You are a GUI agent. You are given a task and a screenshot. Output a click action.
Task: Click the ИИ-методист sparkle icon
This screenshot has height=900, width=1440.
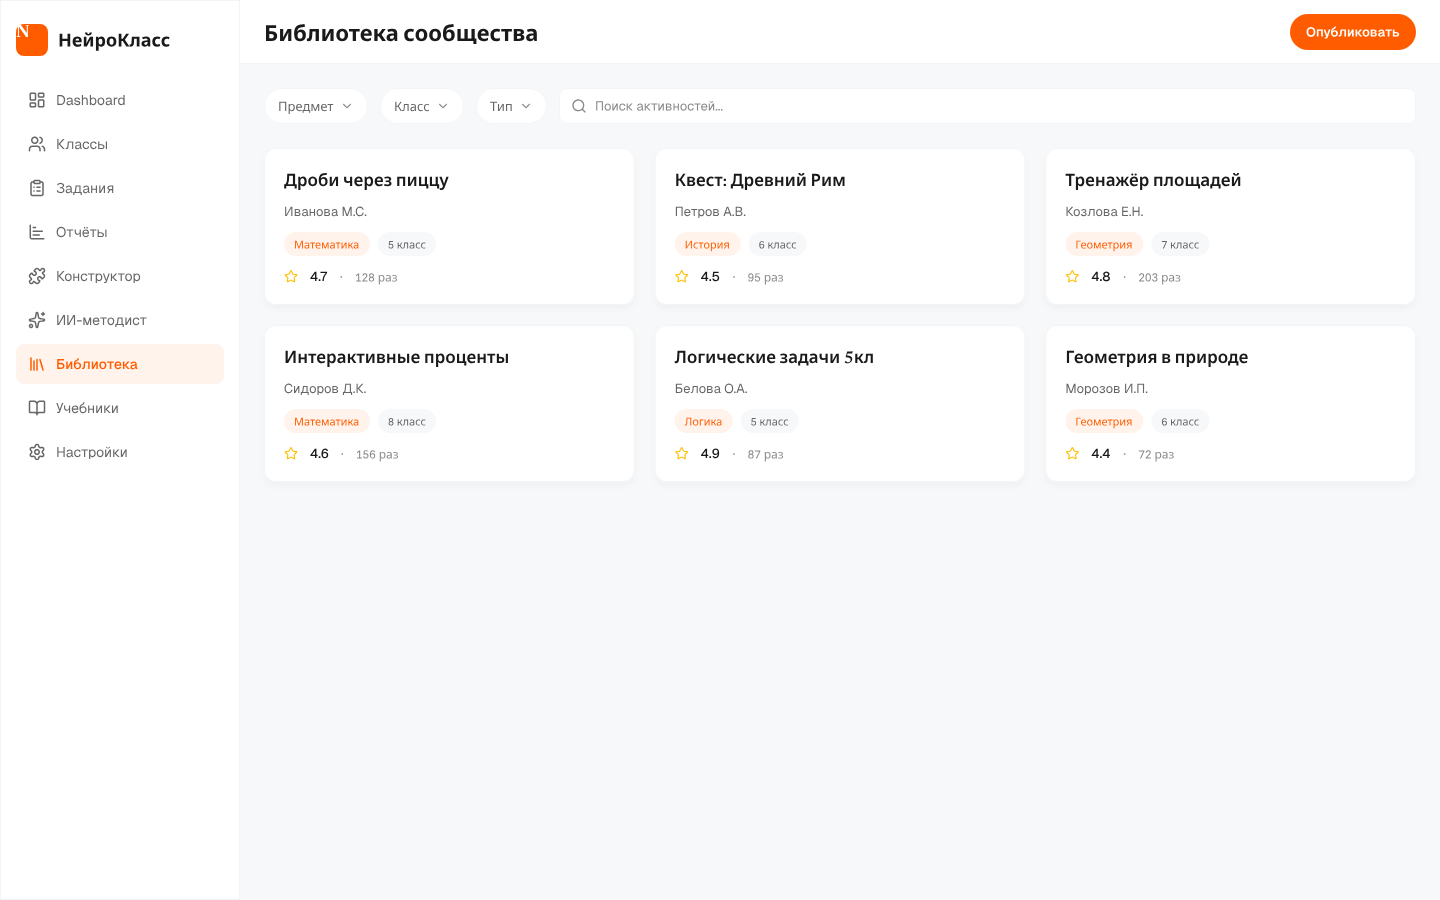pos(37,320)
